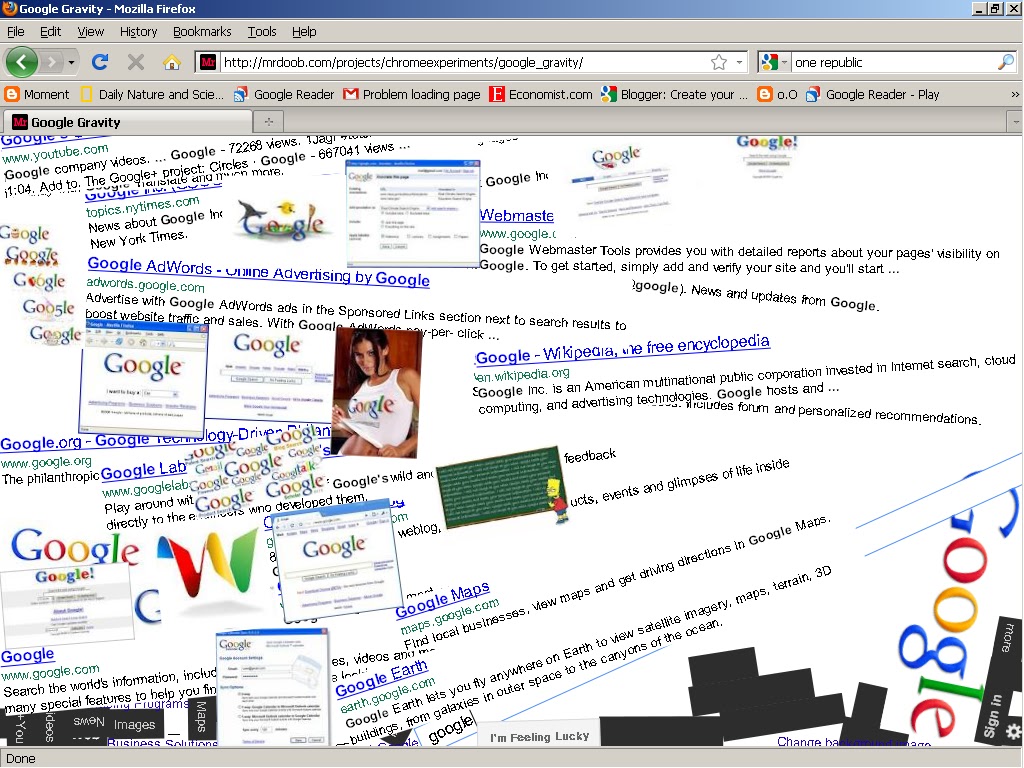
Task: Click the settings gear icon at bottom right
Action: point(1014,731)
